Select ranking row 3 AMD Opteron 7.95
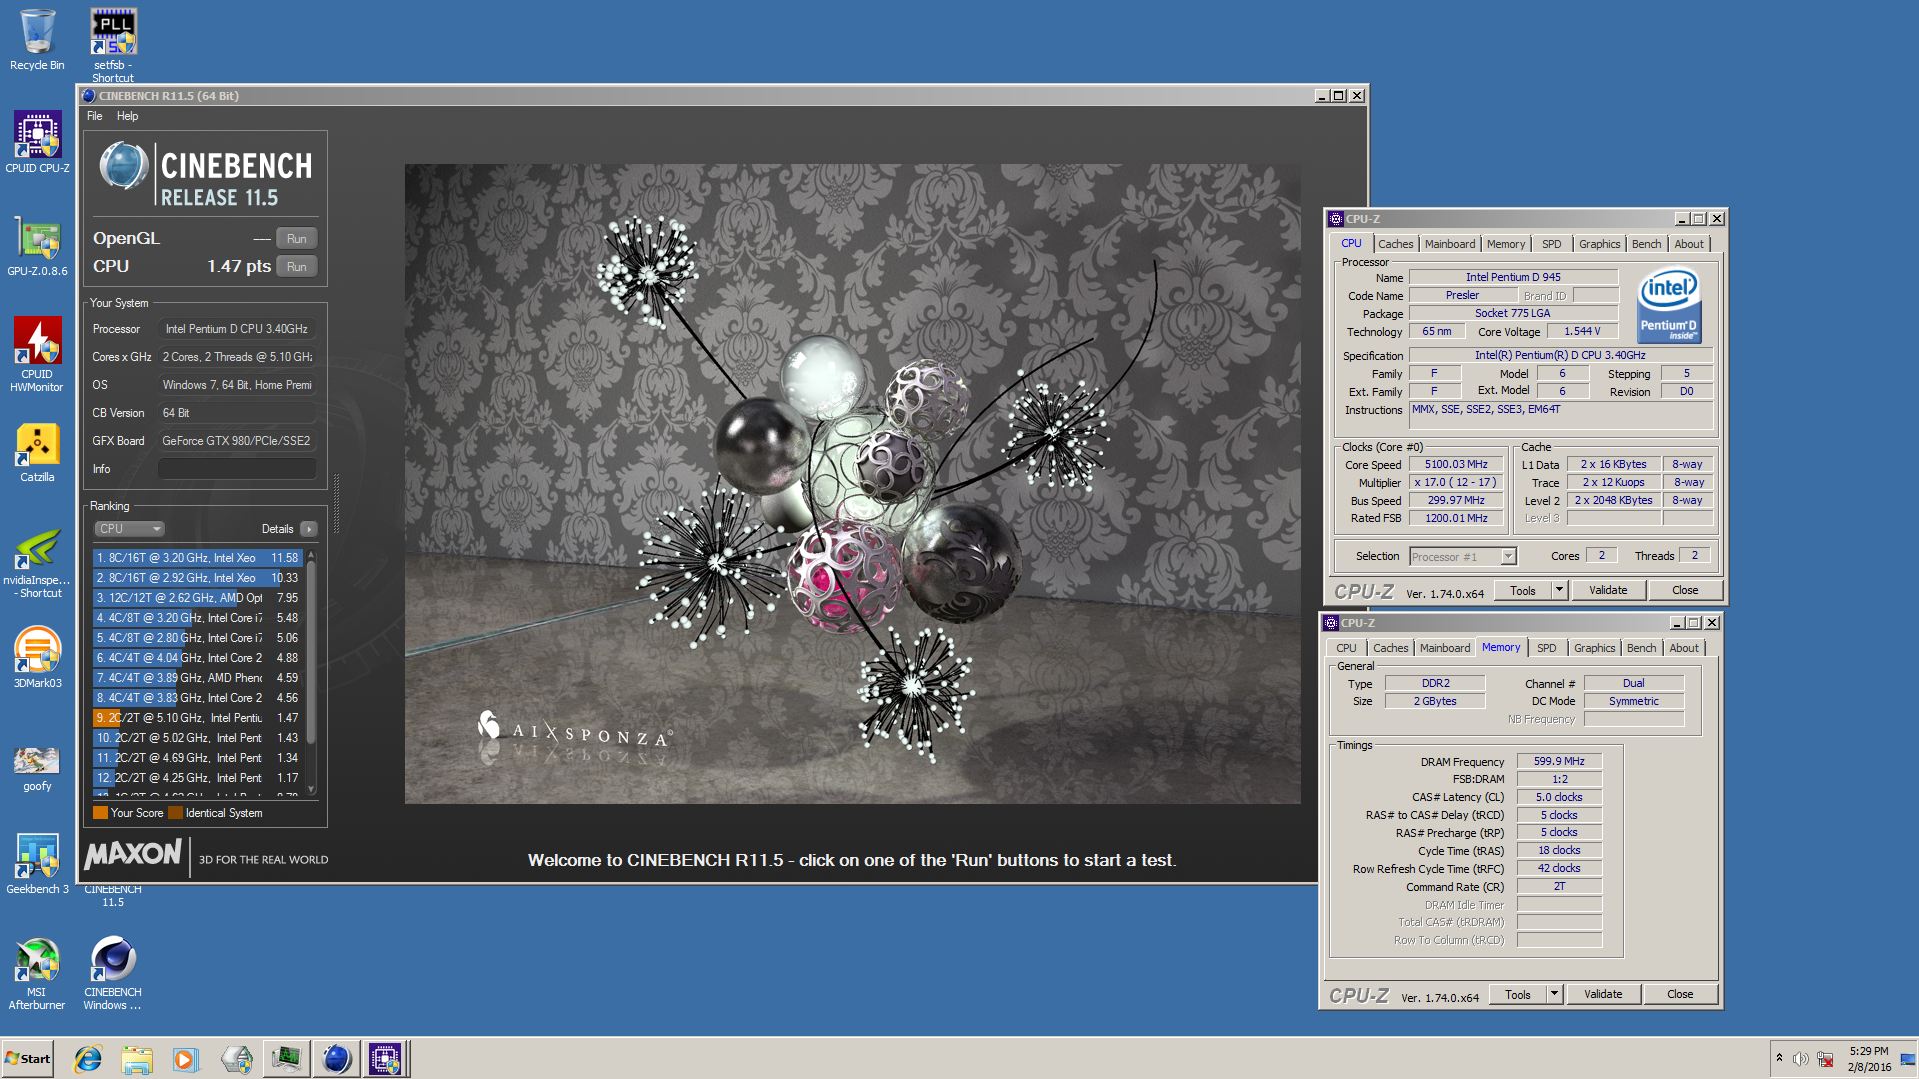1919x1079 pixels. [x=197, y=598]
